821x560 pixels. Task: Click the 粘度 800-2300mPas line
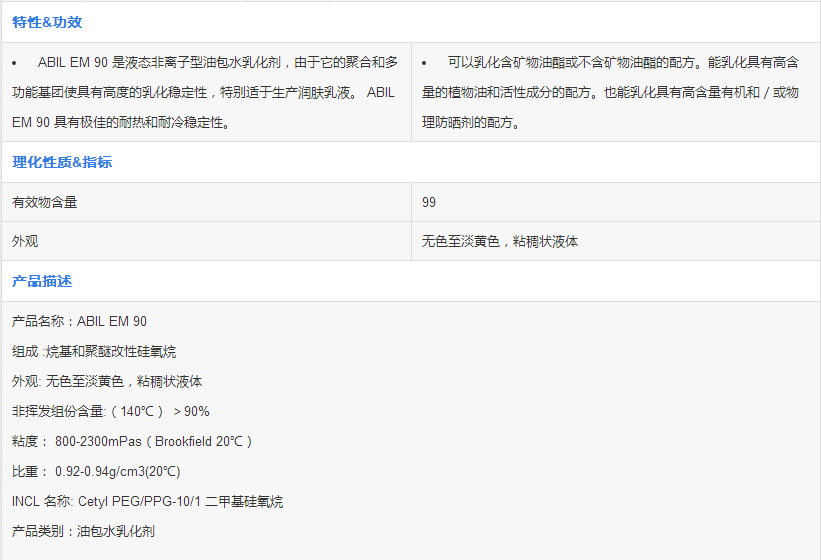[x=132, y=442]
